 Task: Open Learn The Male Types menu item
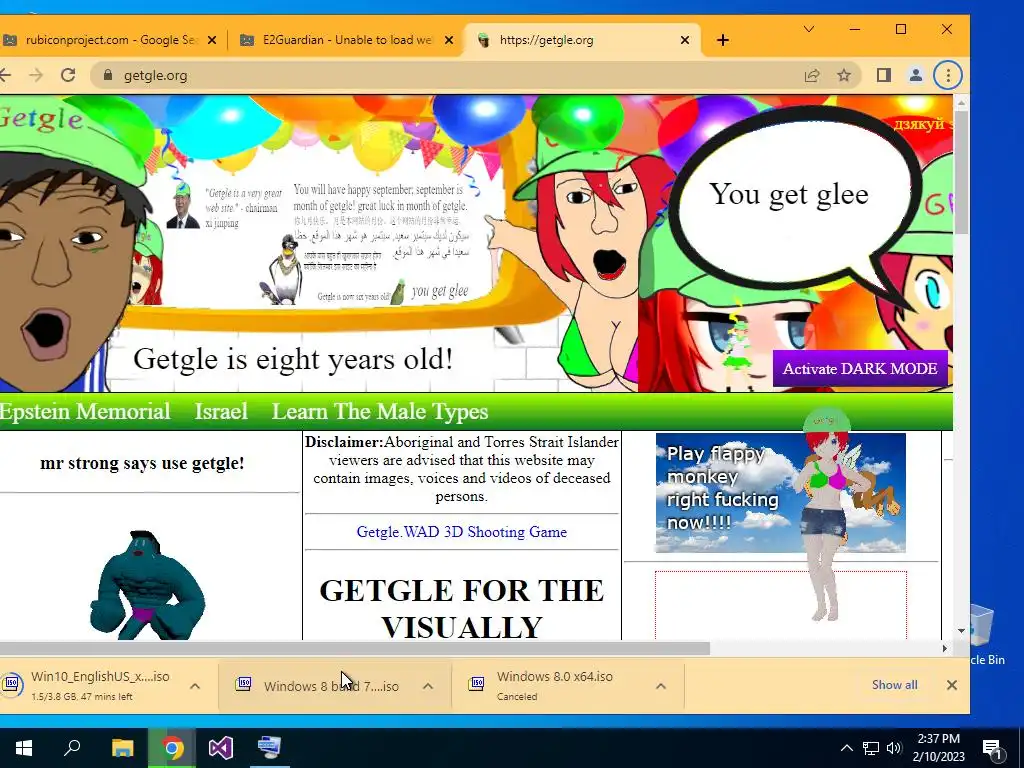379,411
